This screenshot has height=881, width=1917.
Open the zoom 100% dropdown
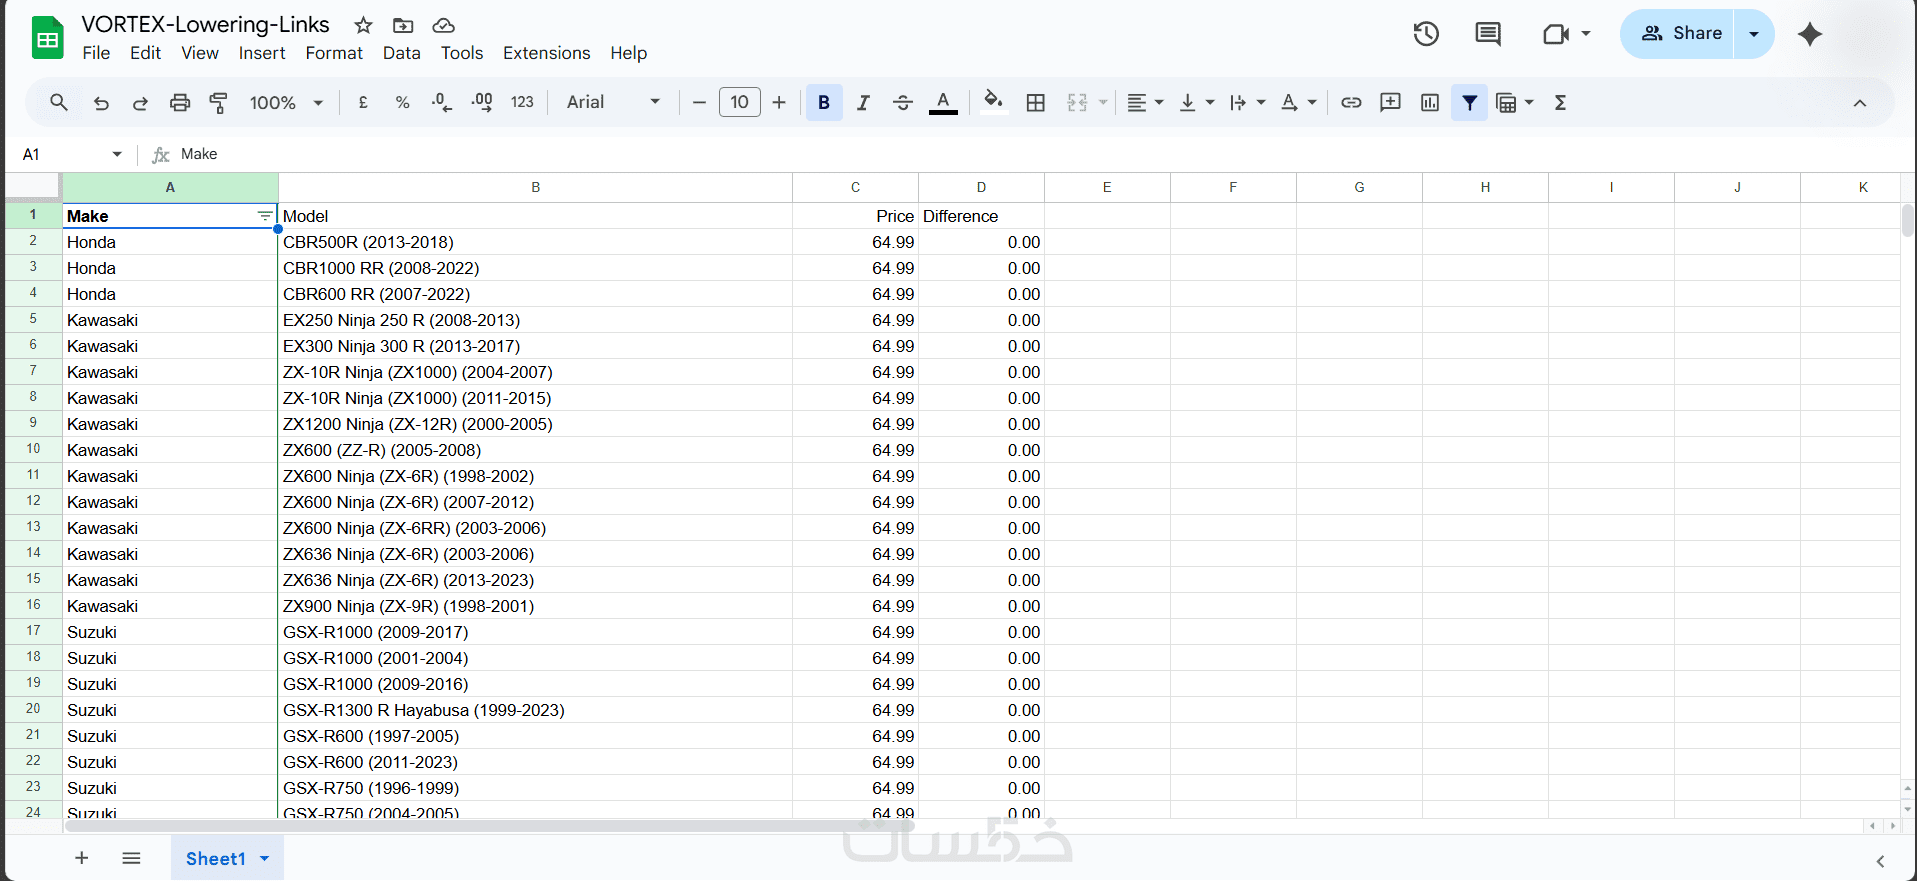click(287, 102)
